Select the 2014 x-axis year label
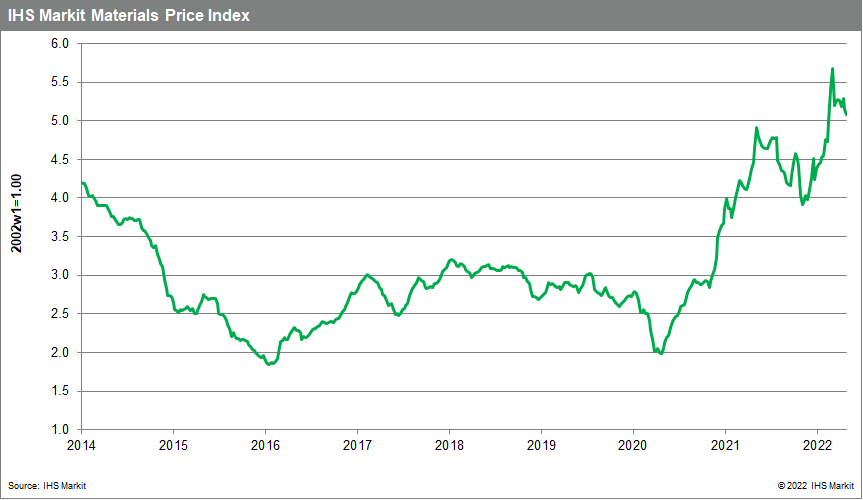This screenshot has height=500, width=863. click(x=81, y=443)
